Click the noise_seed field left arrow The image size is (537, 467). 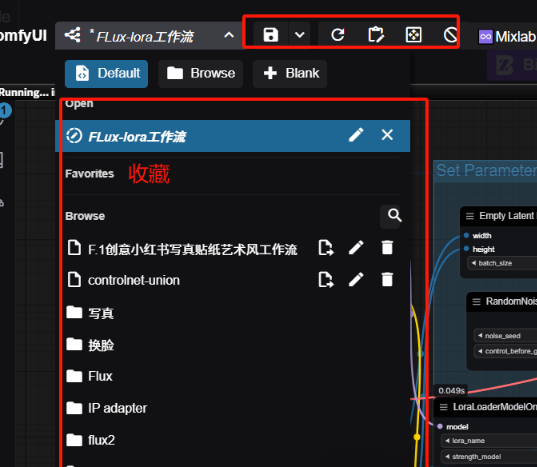(x=480, y=336)
